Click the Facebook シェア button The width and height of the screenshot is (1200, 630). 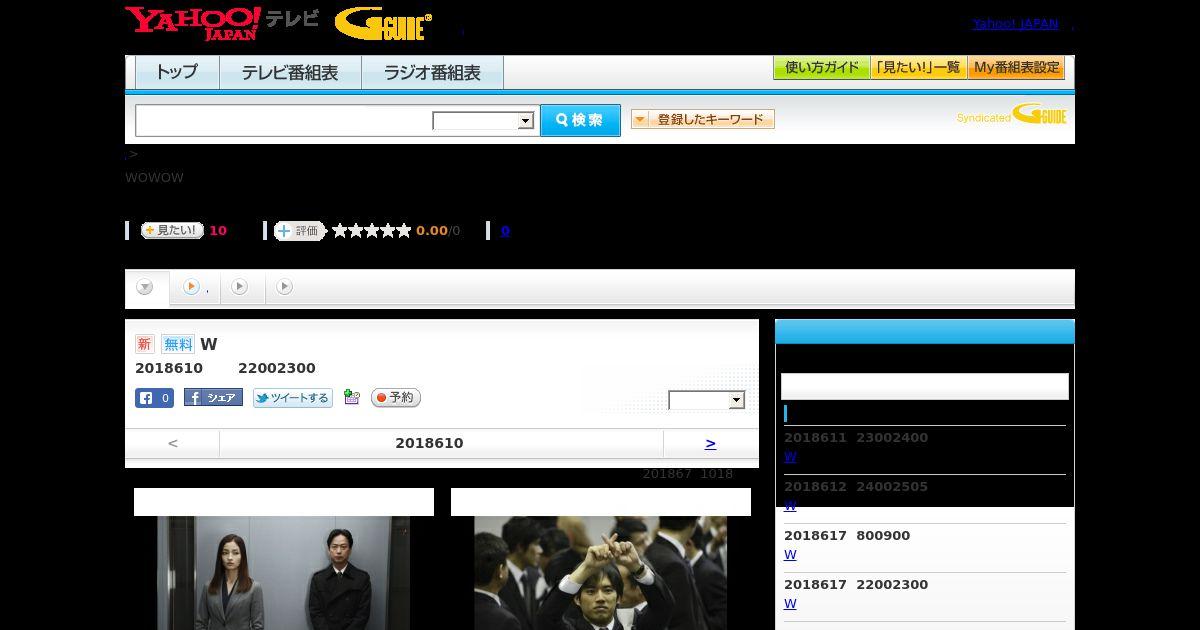(213, 398)
